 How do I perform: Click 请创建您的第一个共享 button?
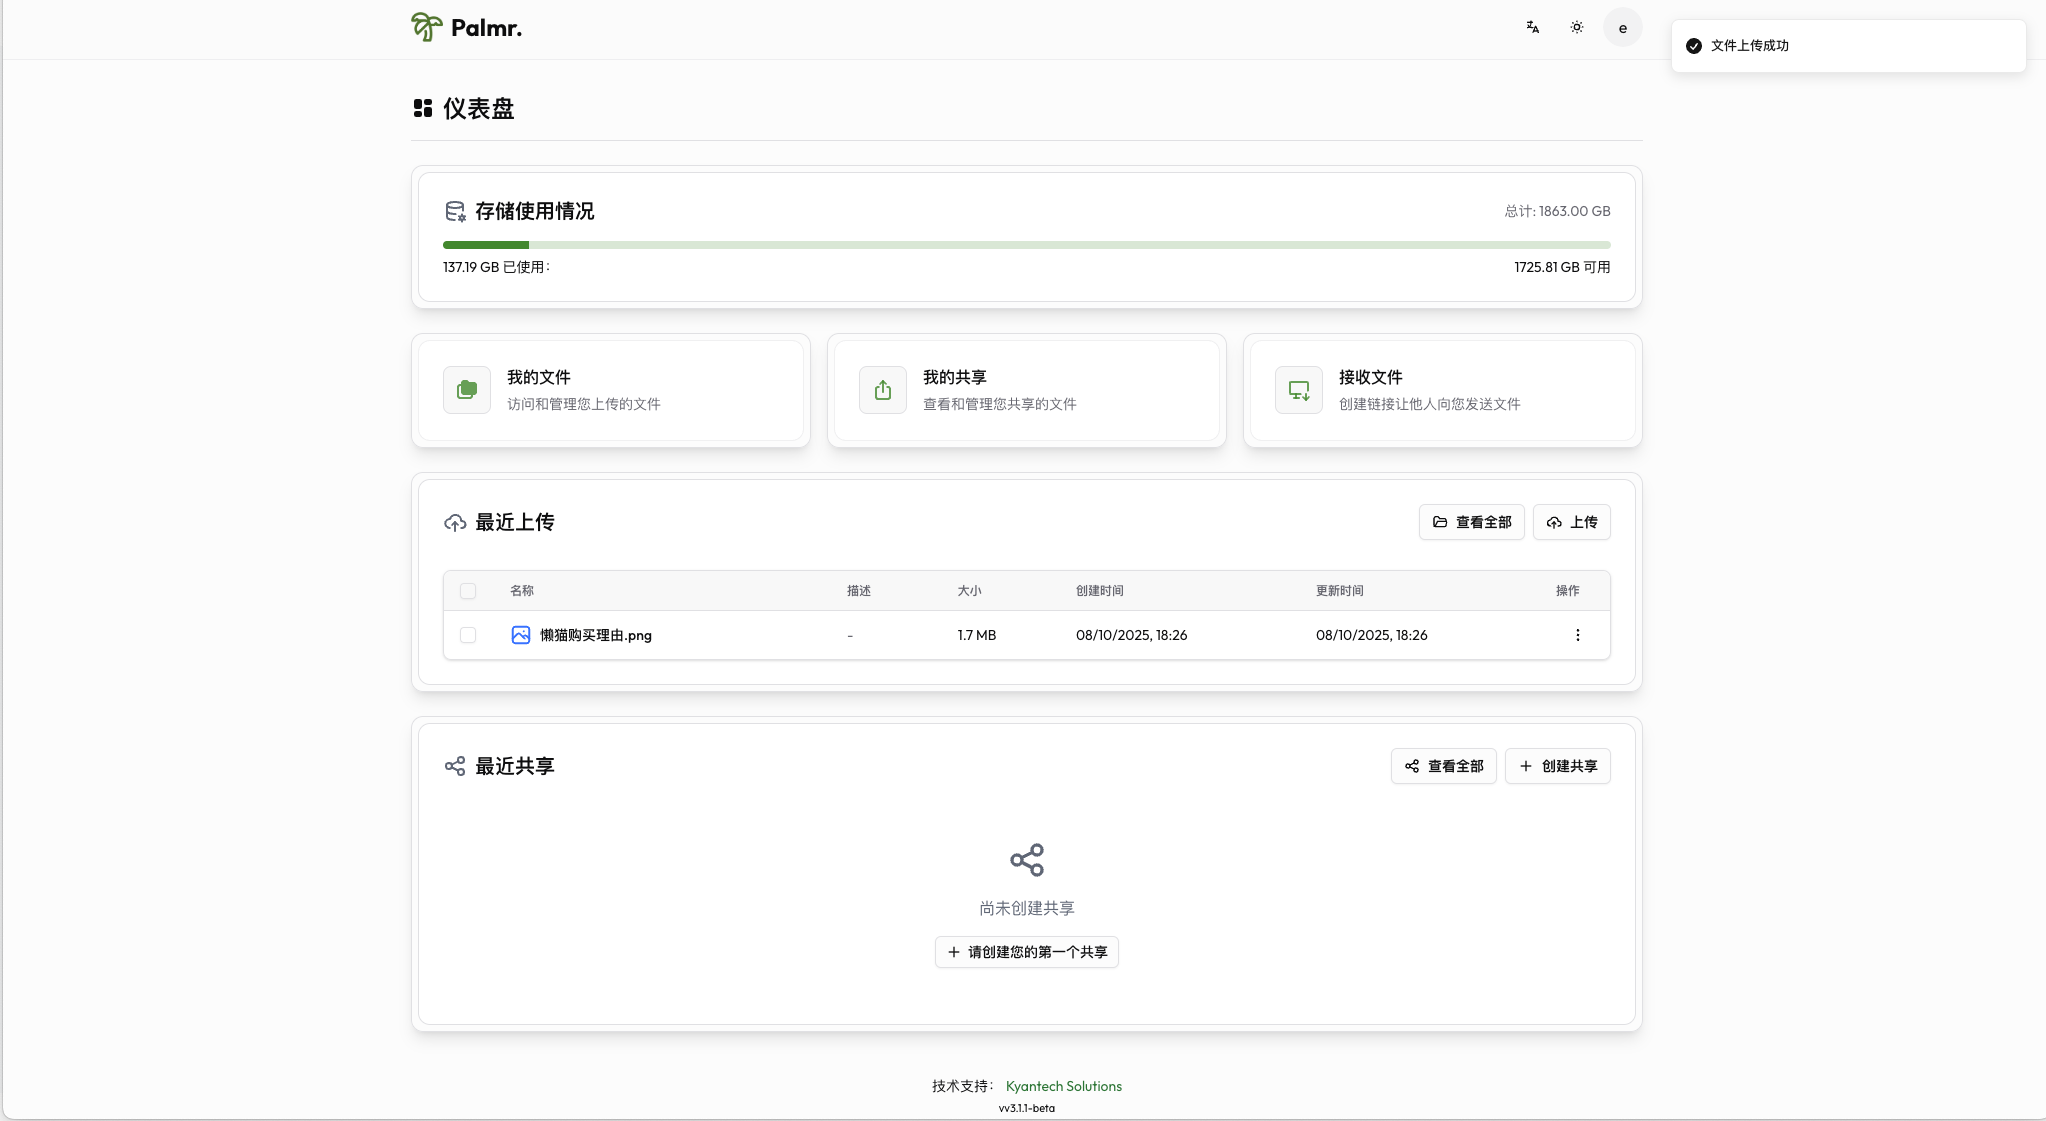(x=1027, y=952)
